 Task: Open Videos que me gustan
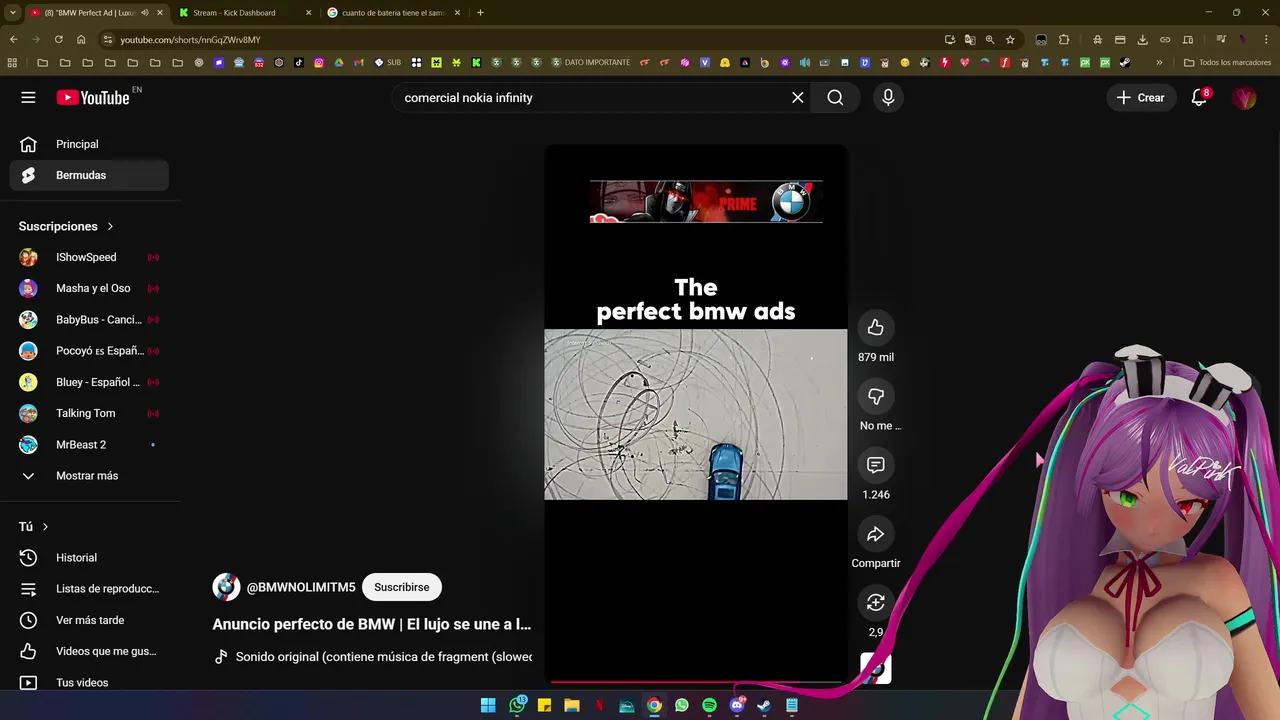[89, 651]
